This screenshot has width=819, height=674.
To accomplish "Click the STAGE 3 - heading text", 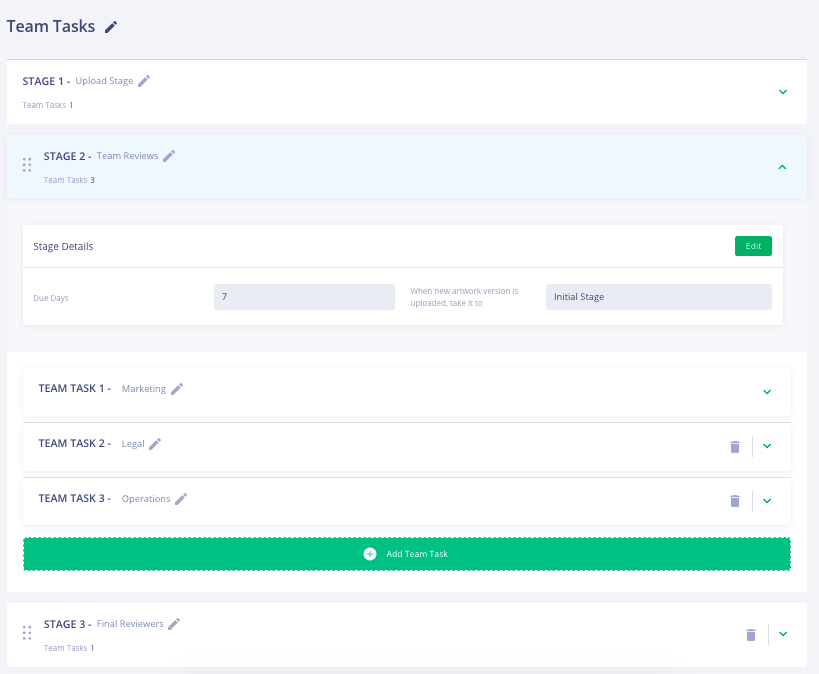I will coord(67,624).
